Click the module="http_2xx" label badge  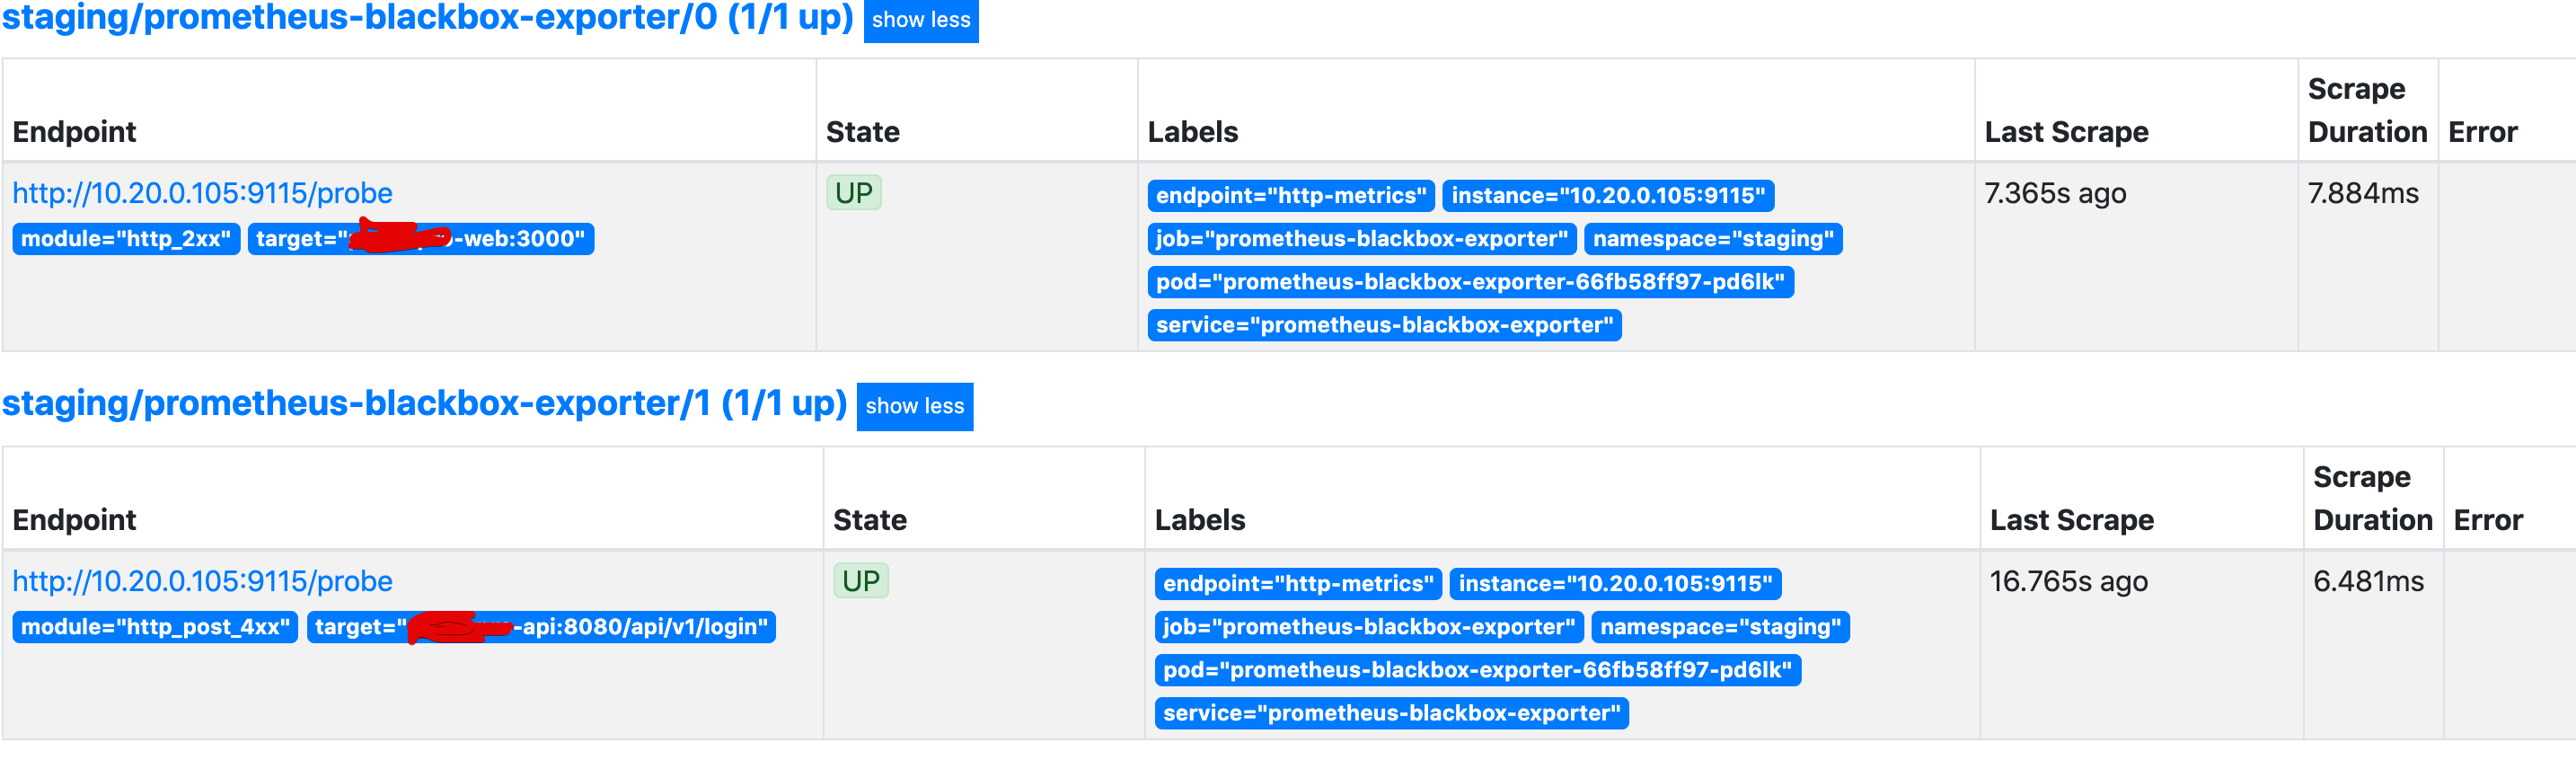pos(126,239)
